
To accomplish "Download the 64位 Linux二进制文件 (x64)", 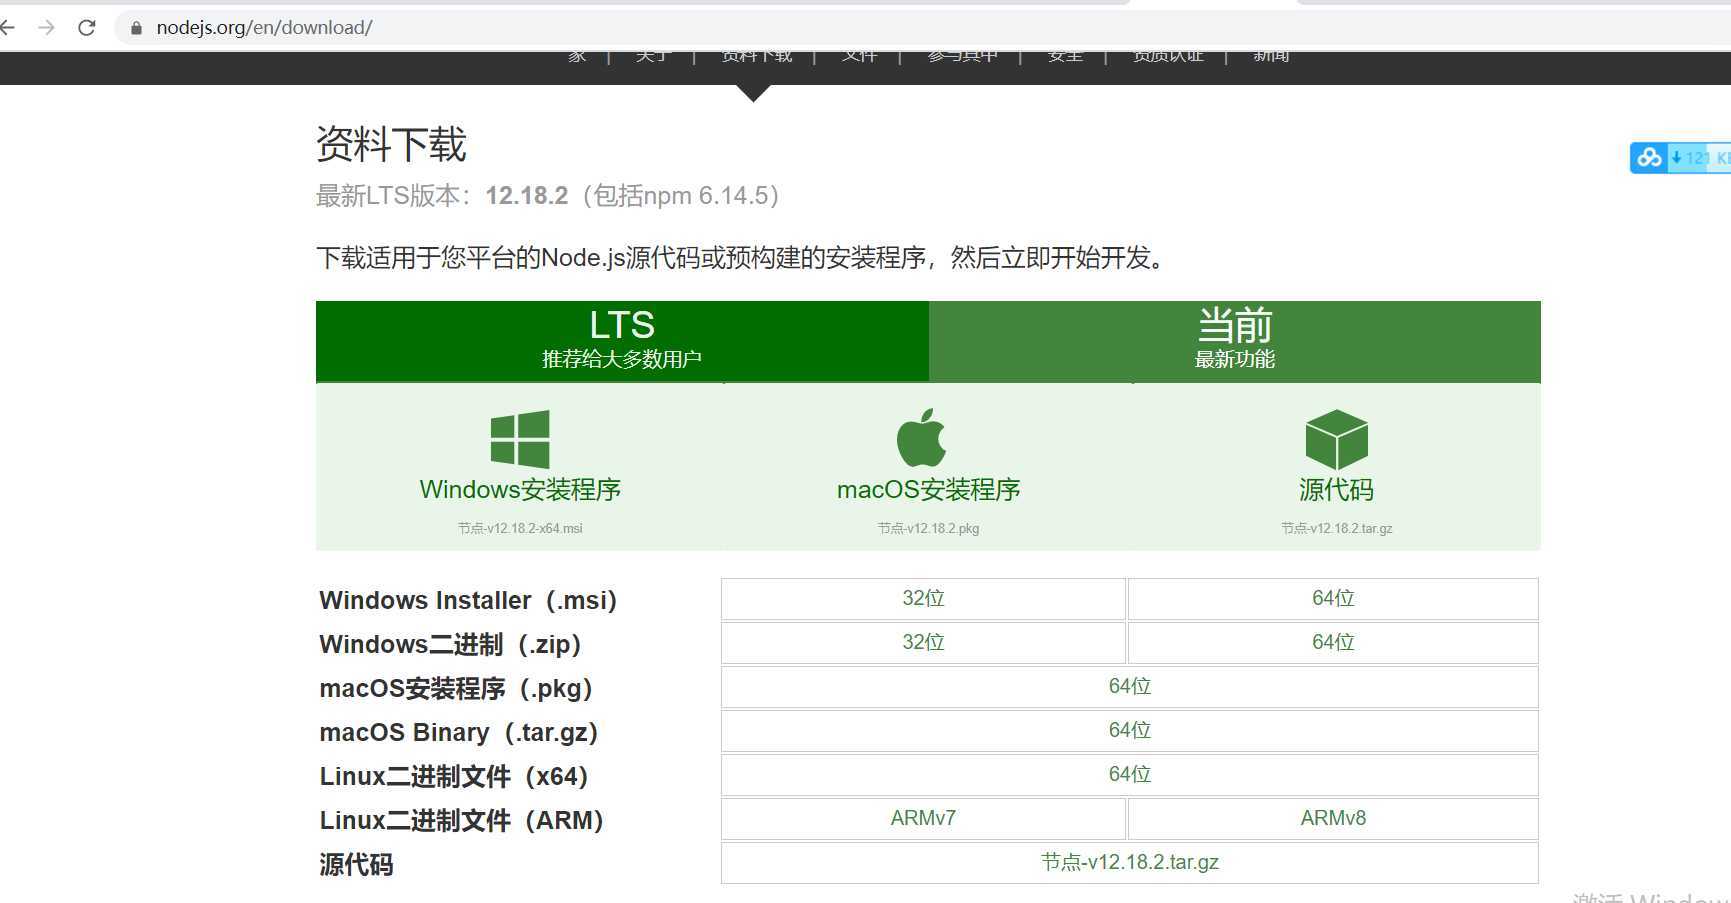I will [x=1130, y=774].
